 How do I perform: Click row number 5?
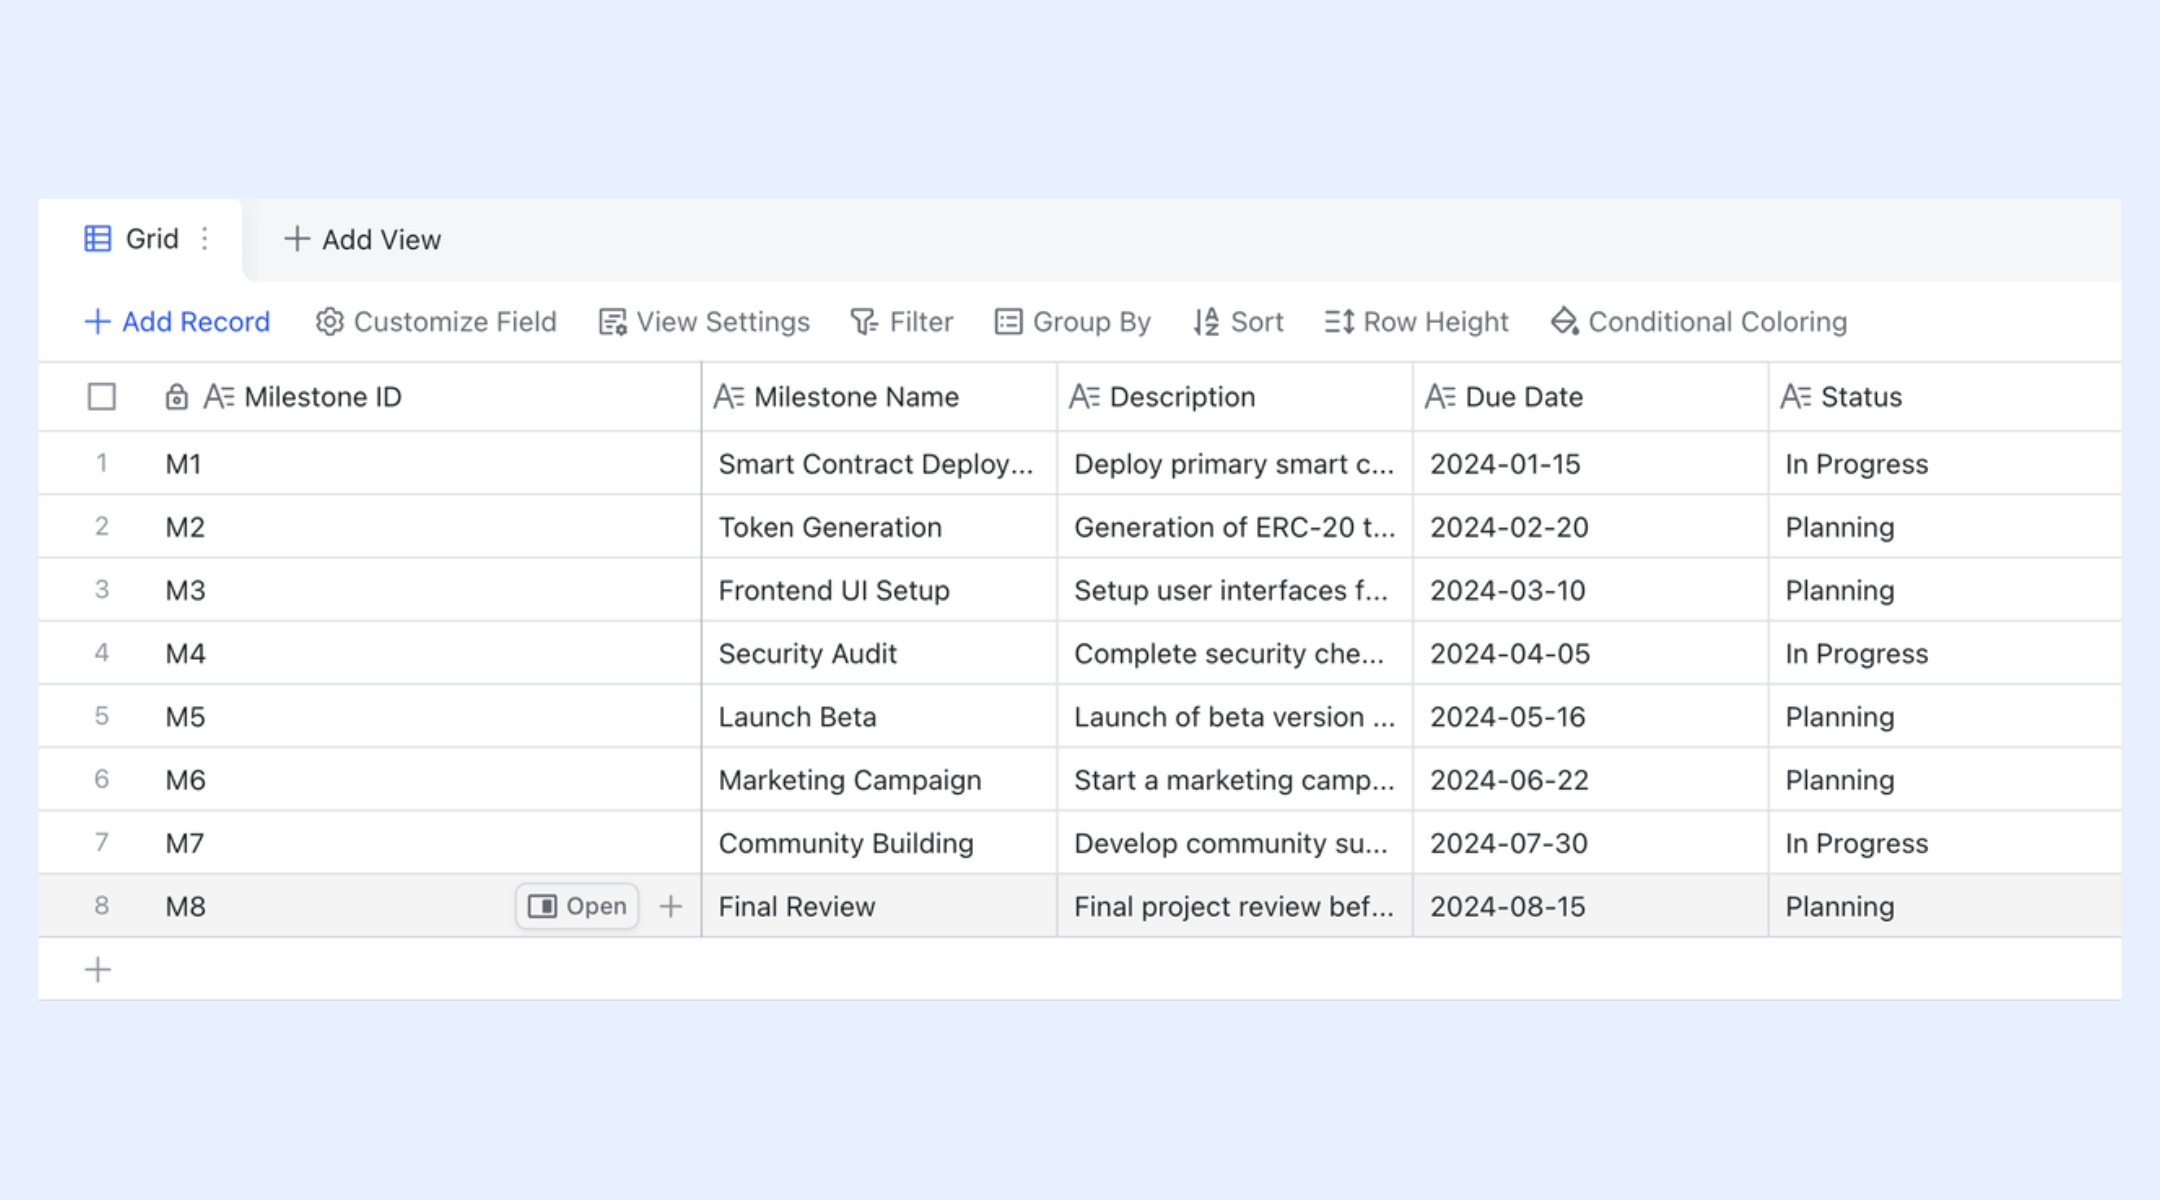pyautogui.click(x=101, y=716)
